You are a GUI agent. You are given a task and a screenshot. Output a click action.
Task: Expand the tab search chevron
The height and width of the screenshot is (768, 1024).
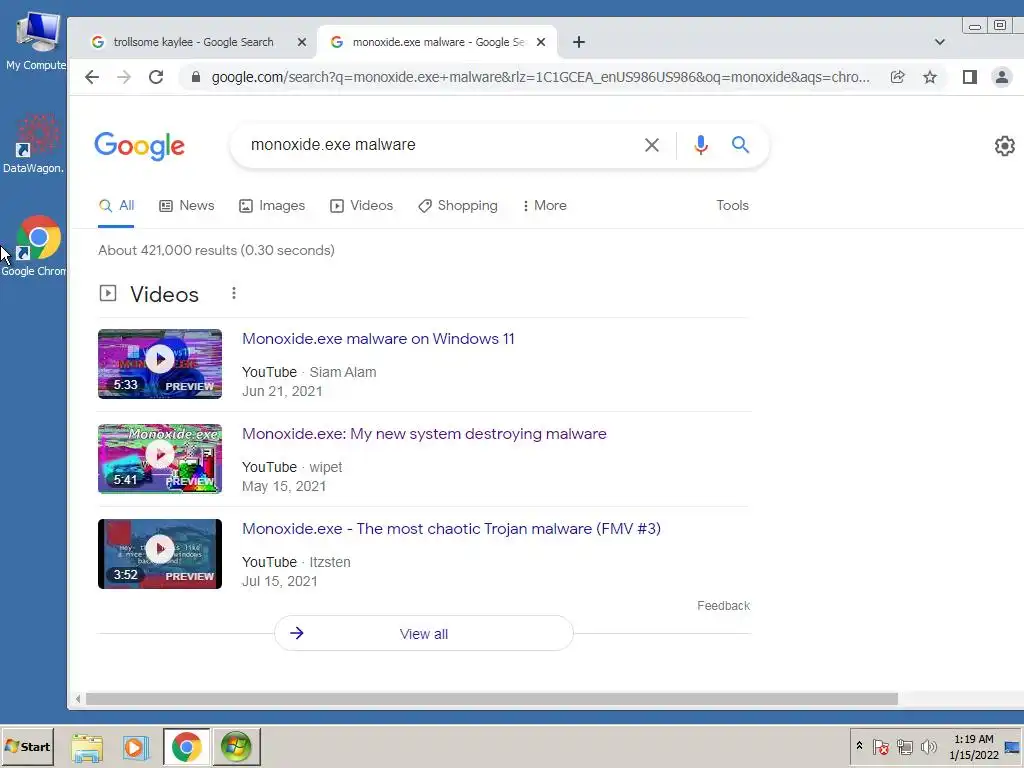tap(940, 42)
